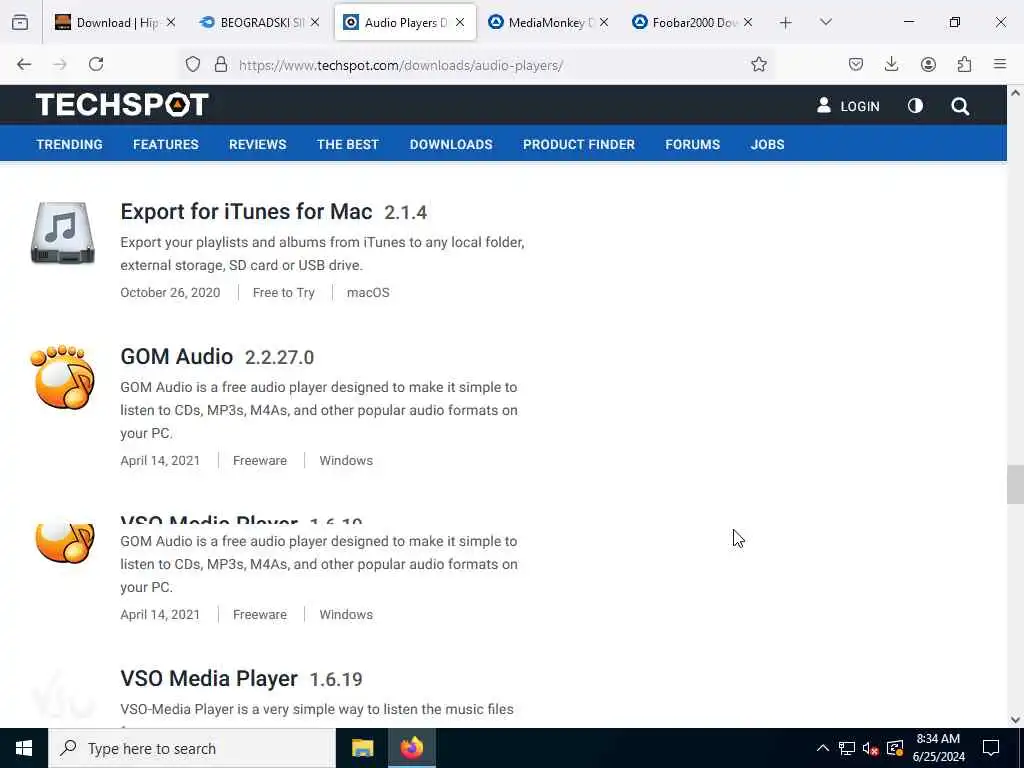This screenshot has height=768, width=1024.
Task: Save page to Pocket
Action: tap(856, 64)
